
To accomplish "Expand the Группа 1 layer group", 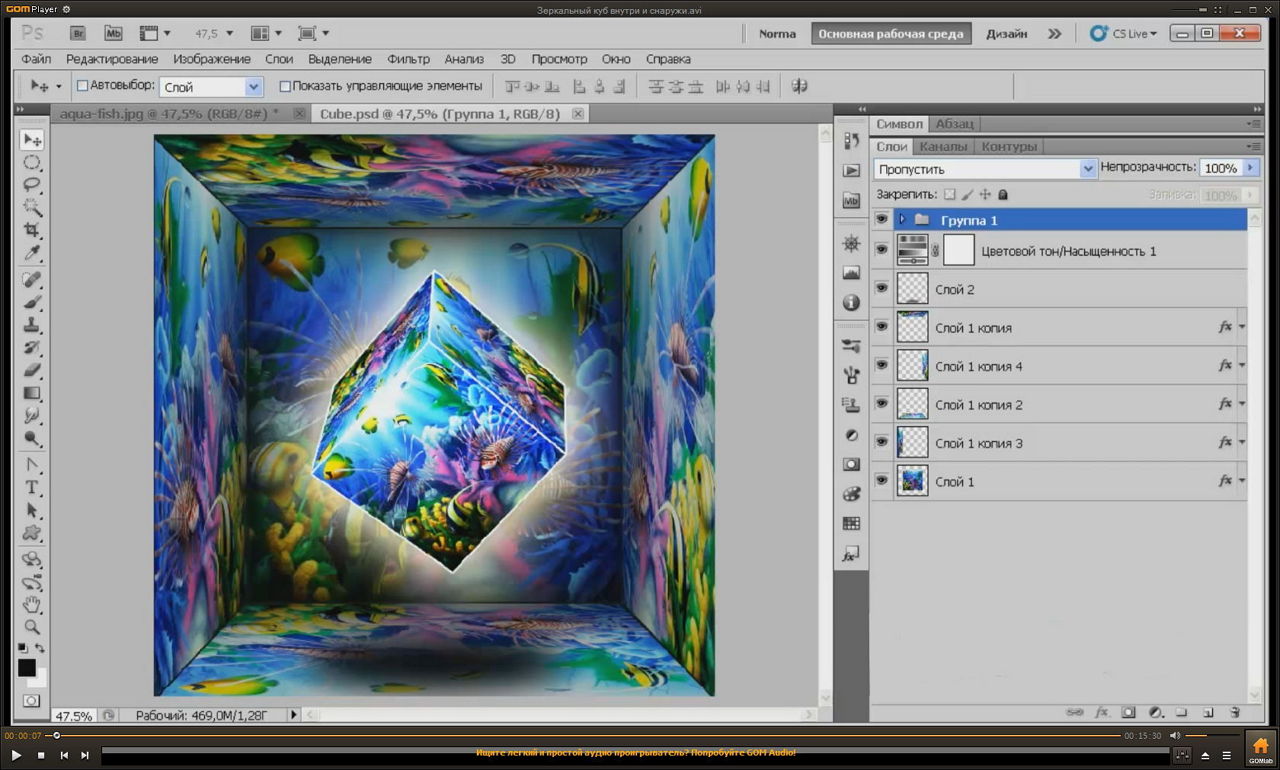I will (902, 220).
